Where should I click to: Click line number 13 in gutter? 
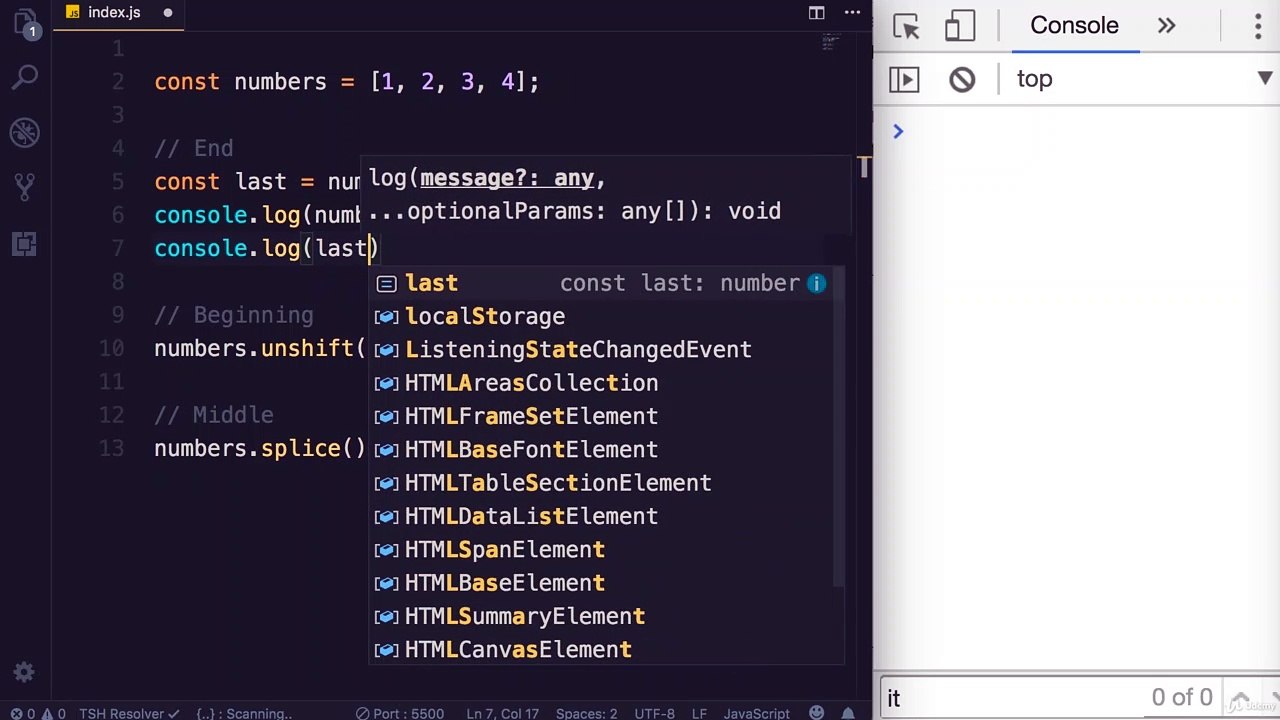pyautogui.click(x=112, y=448)
